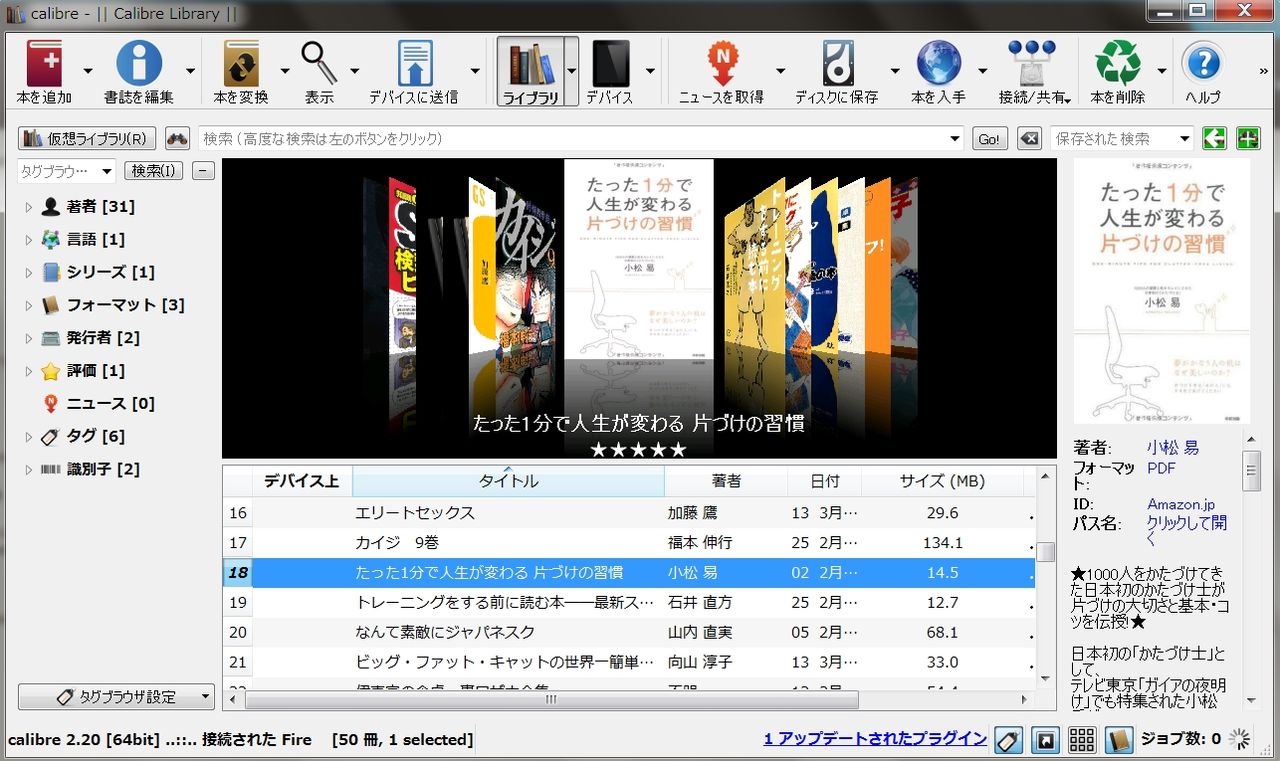This screenshot has height=761, width=1280.
Task: Click the green copy saved search icon
Action: 1214,139
